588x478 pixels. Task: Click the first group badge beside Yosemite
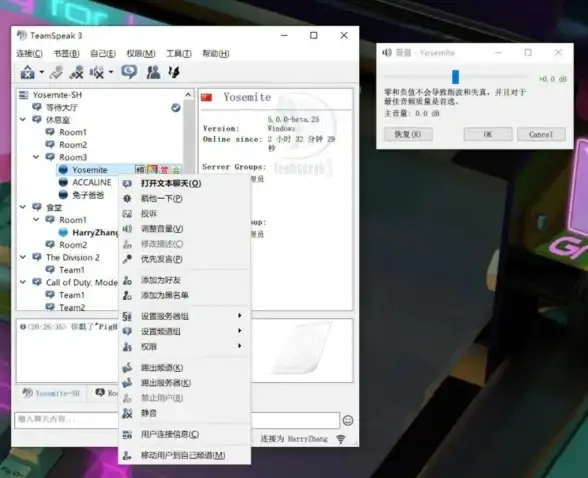pyautogui.click(x=140, y=170)
